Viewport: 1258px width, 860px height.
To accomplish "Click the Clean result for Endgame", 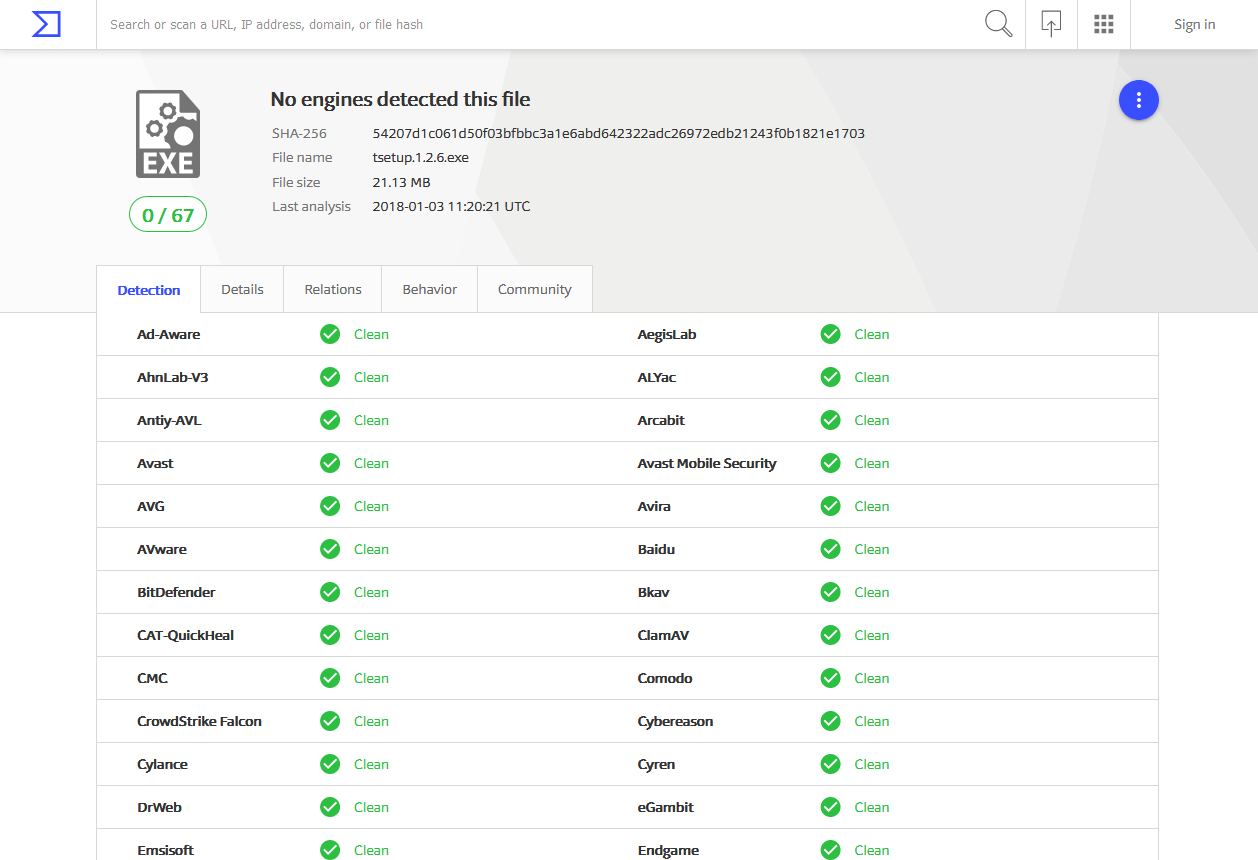I will (x=872, y=850).
